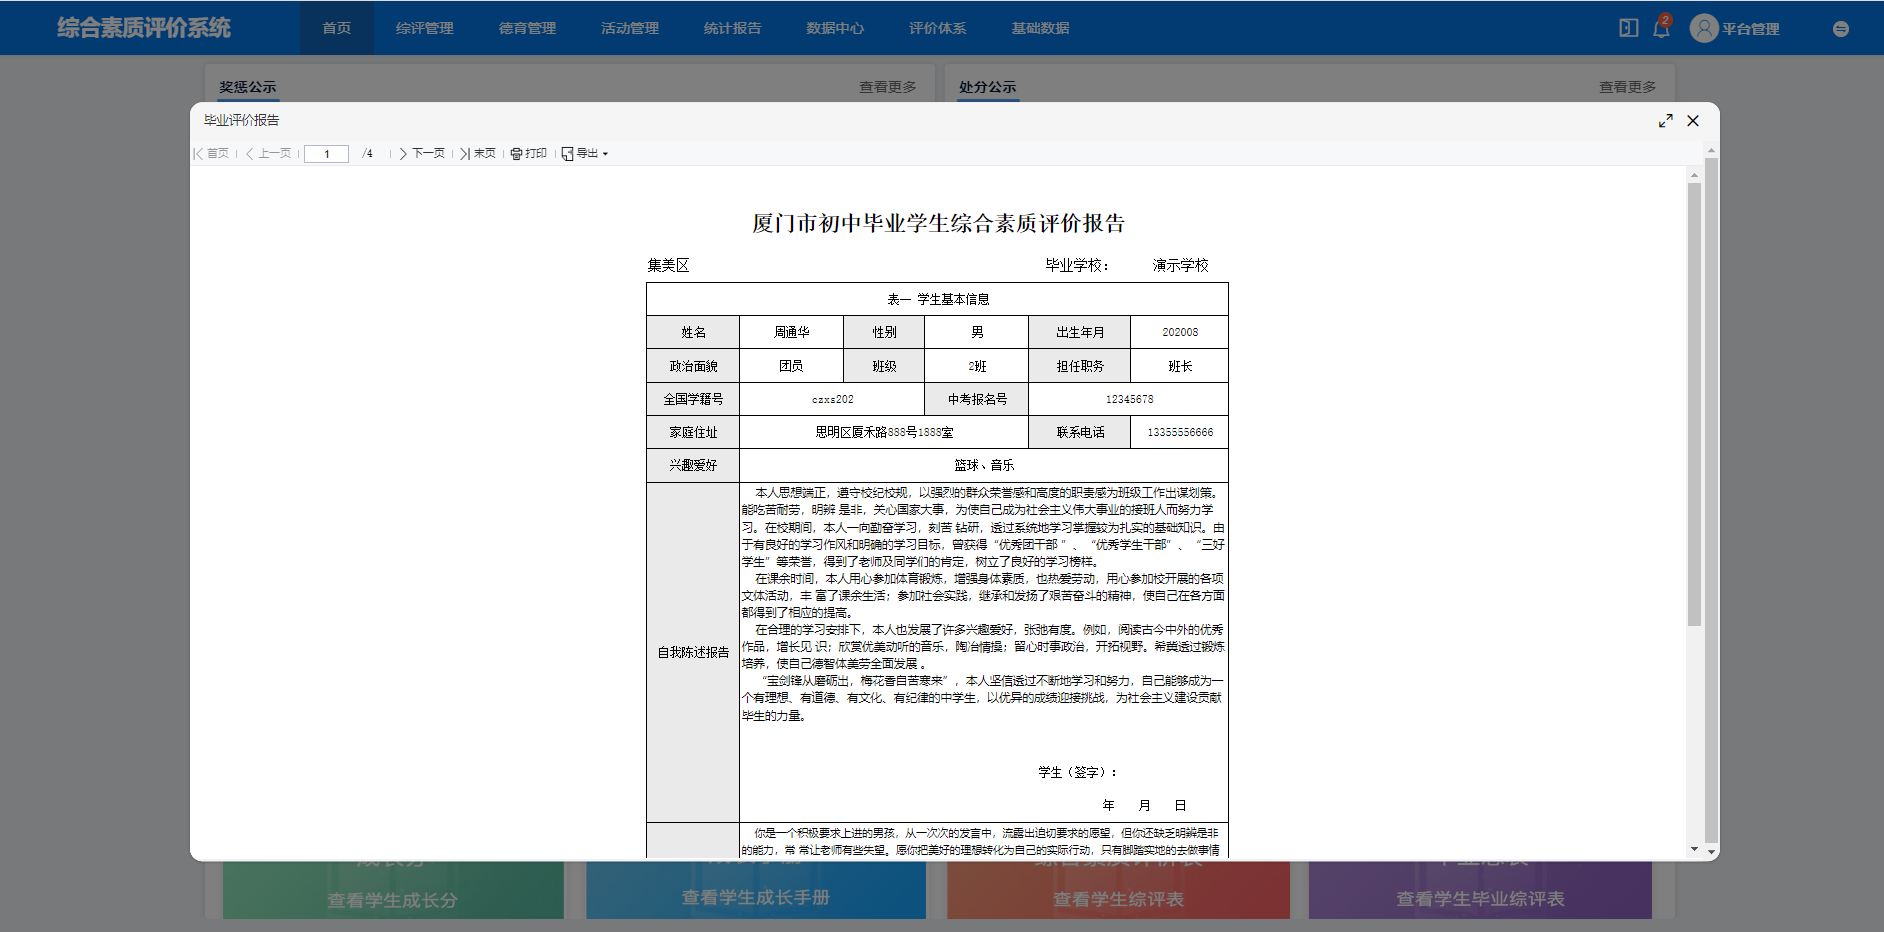Open the 统计报告 menu
The image size is (1884, 932).
[732, 28]
